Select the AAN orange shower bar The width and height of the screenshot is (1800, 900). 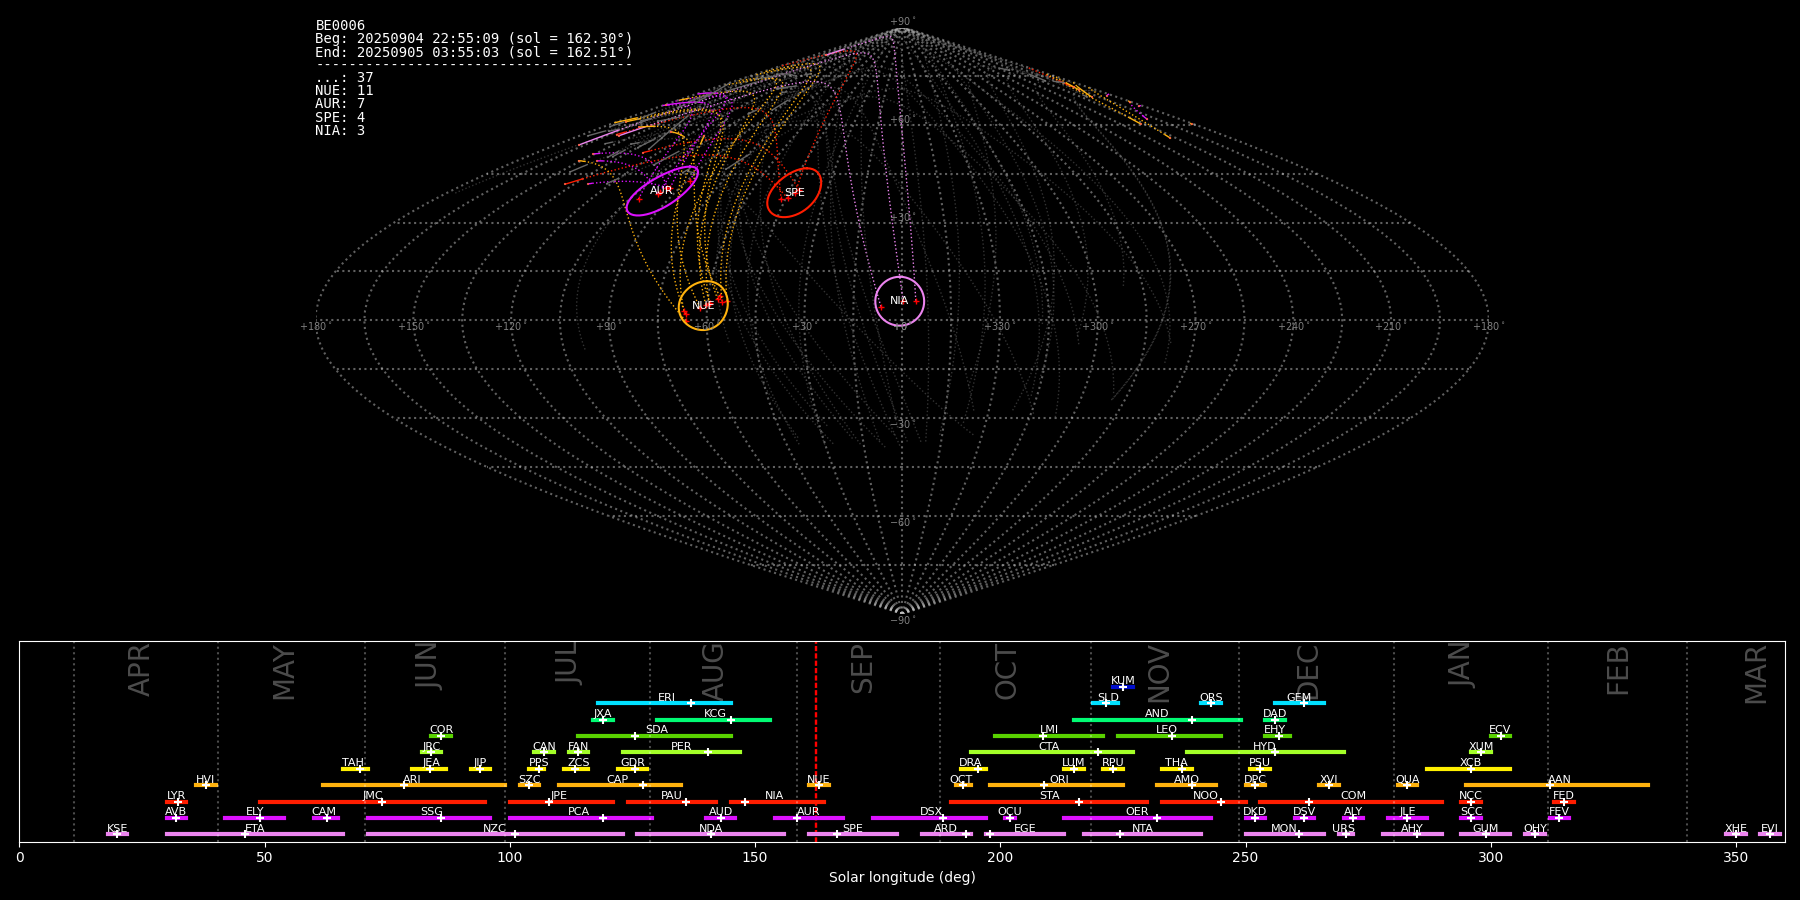(1557, 785)
